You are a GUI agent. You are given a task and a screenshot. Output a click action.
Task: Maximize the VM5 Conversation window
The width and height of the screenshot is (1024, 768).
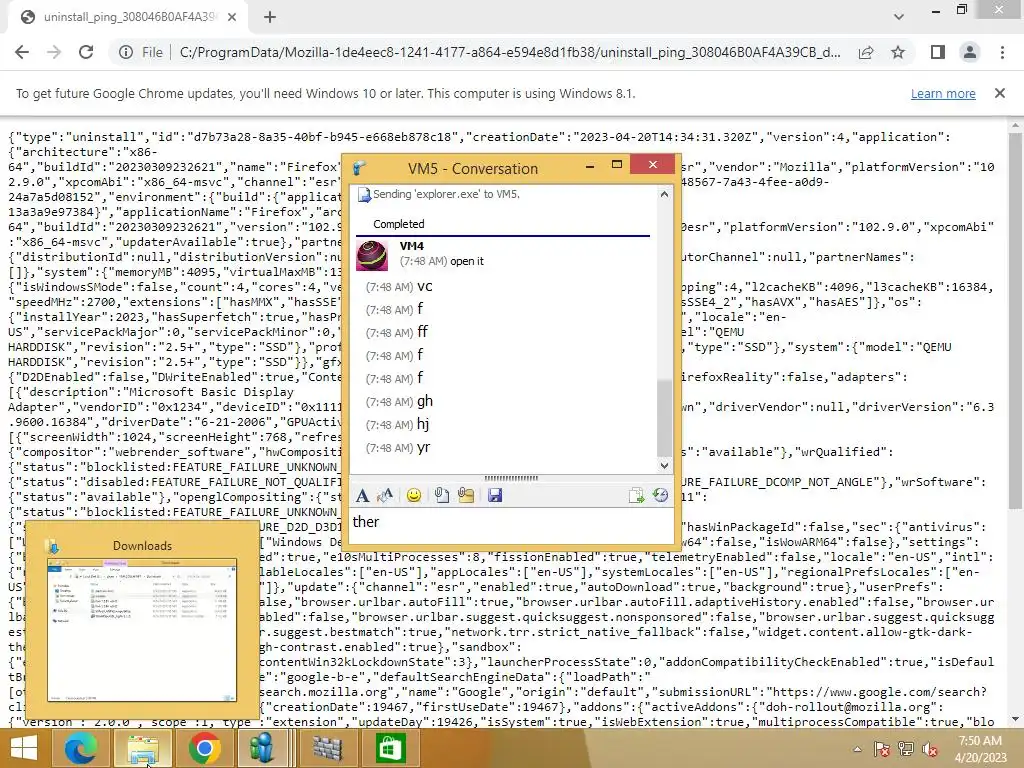tap(616, 165)
